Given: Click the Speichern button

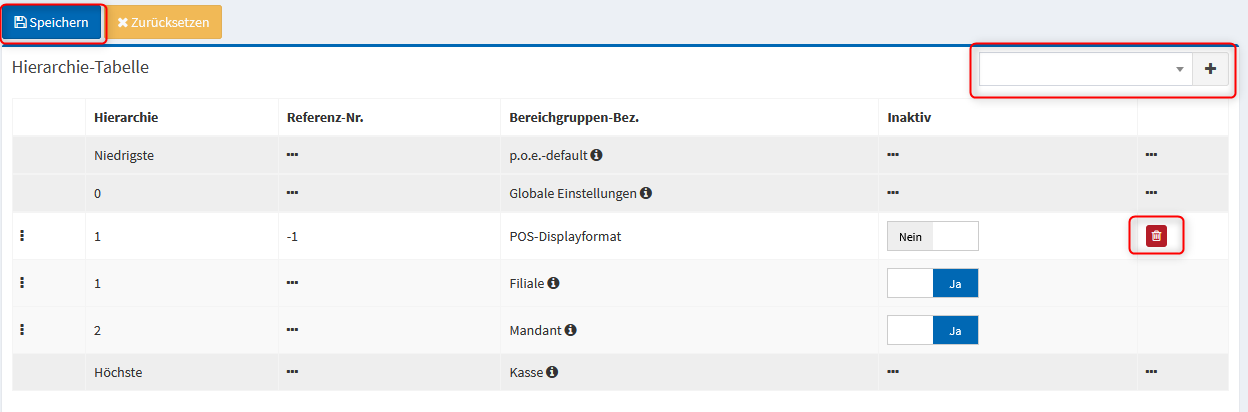Looking at the screenshot, I should coord(52,22).
